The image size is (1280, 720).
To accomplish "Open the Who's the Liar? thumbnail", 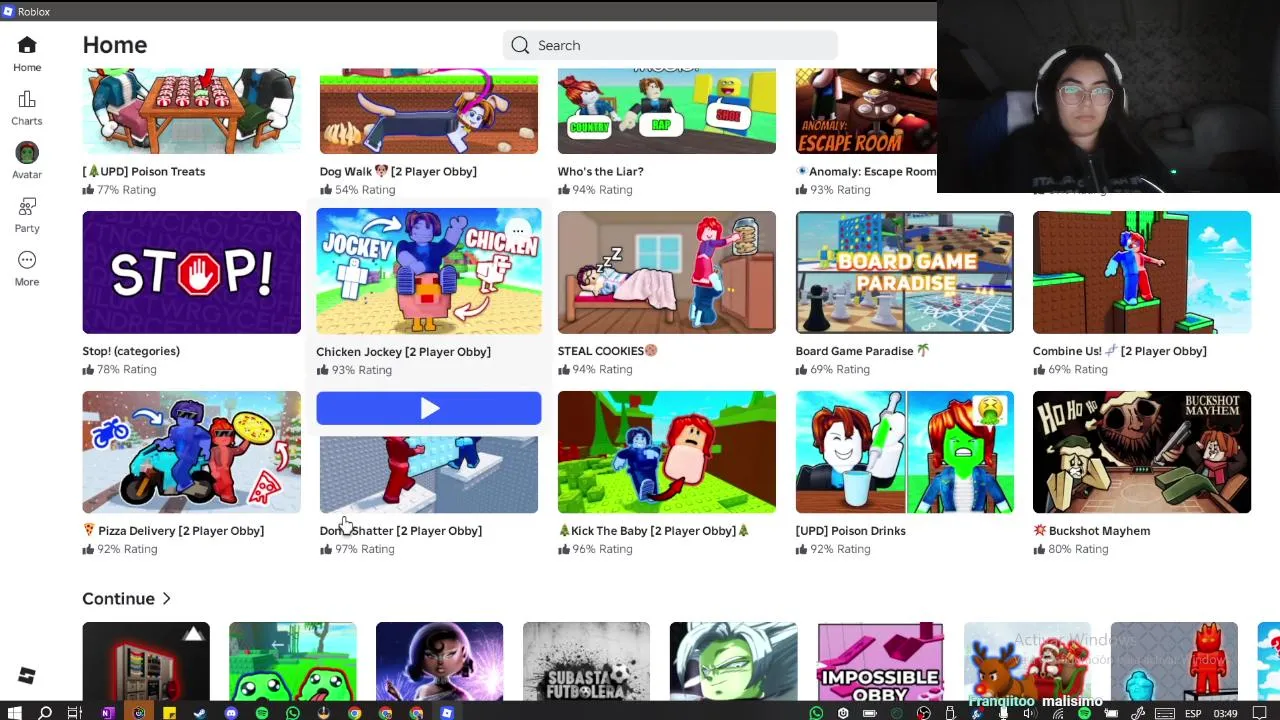I will (x=666, y=111).
